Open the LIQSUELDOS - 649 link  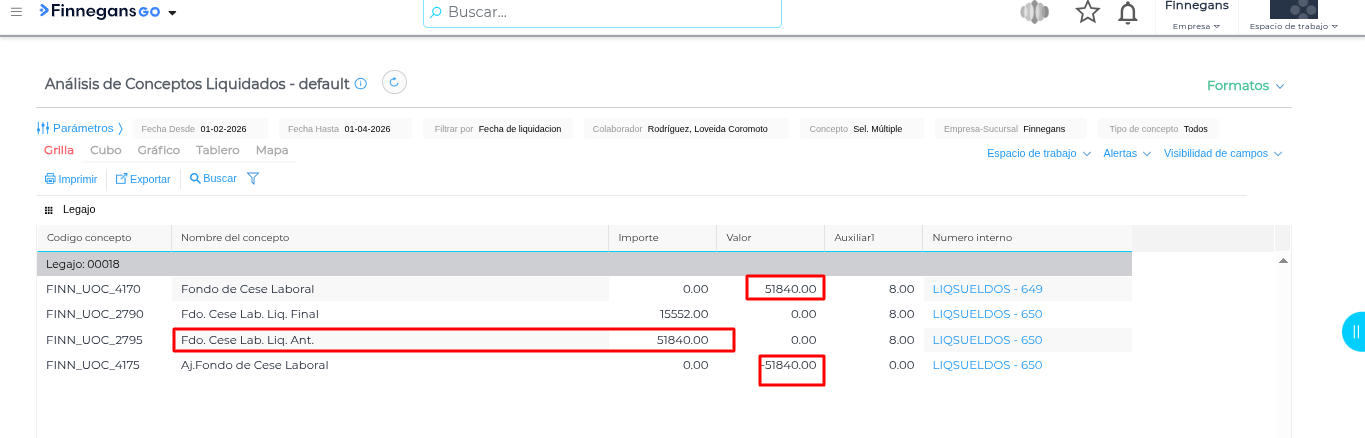(987, 289)
